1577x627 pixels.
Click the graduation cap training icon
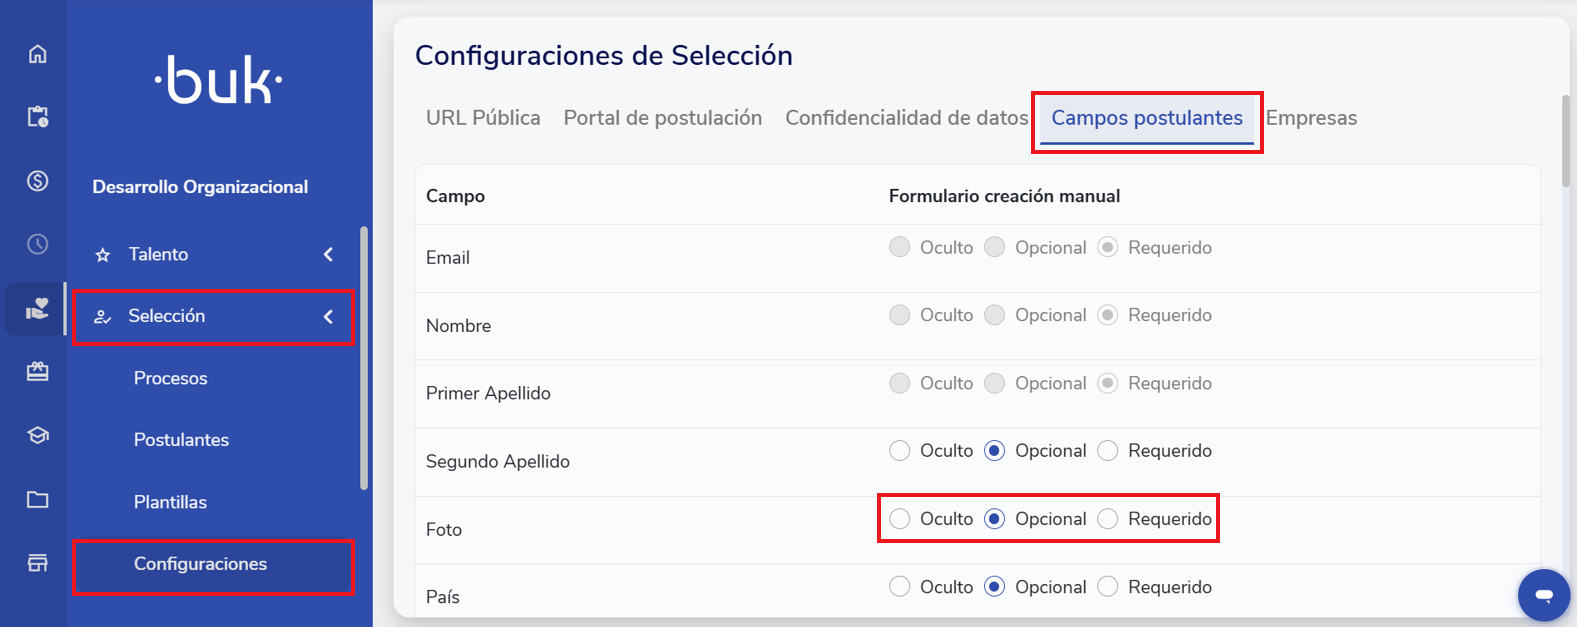pos(37,436)
